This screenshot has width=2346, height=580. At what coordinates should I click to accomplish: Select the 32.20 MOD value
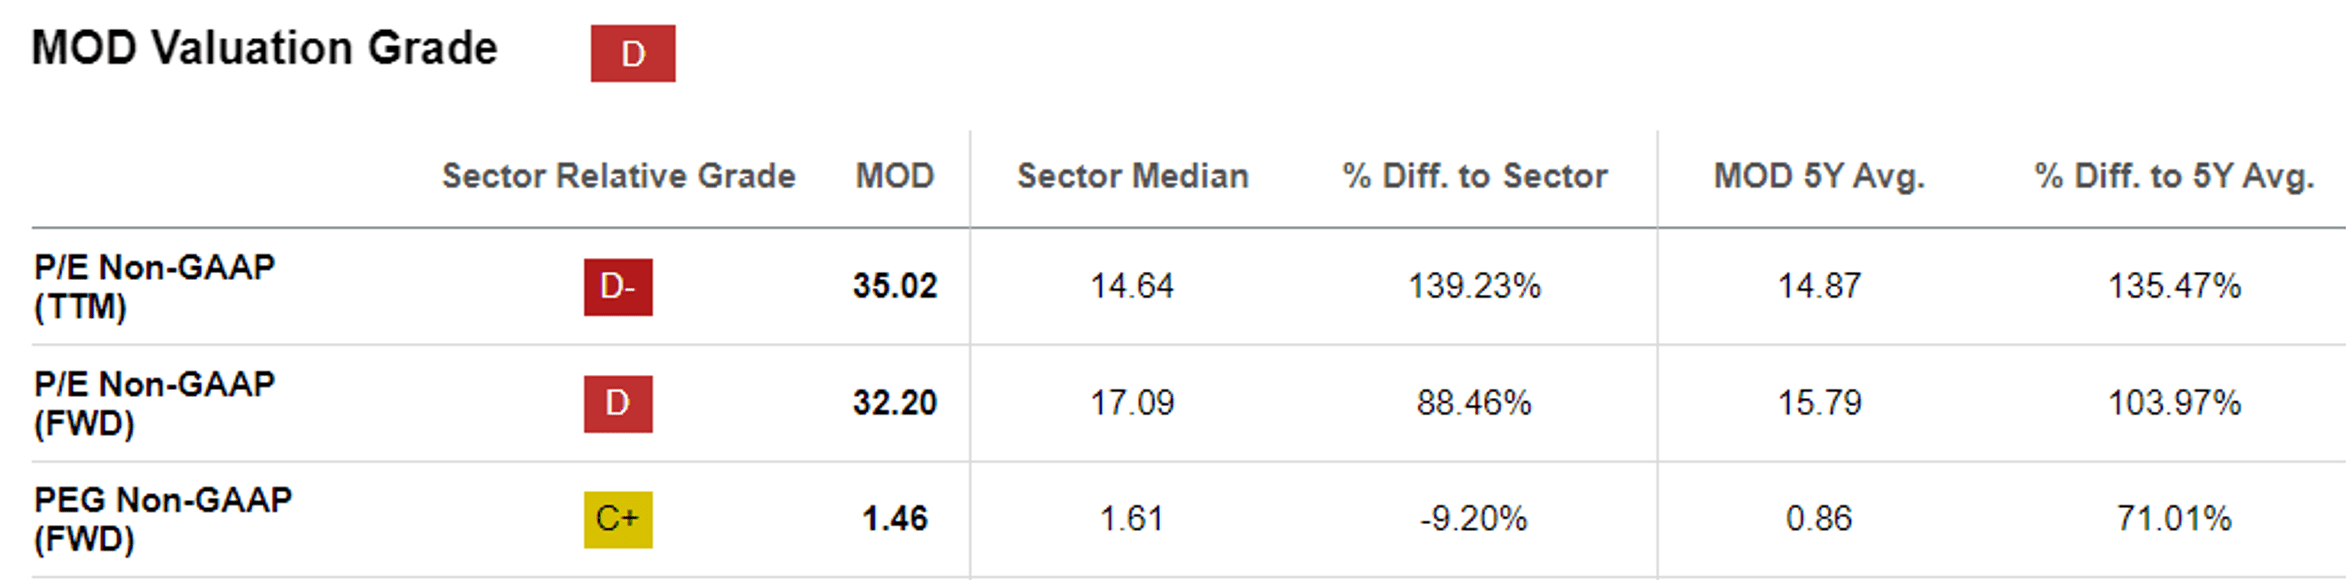click(x=894, y=403)
